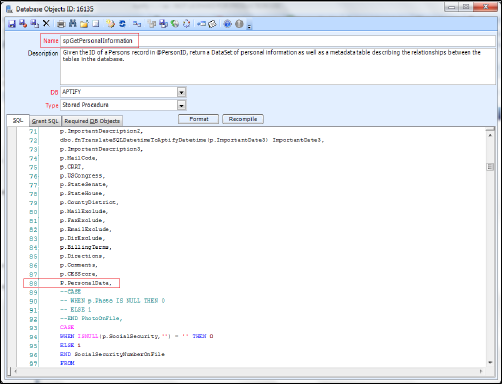Click the gray info circle icon

pos(239,24)
